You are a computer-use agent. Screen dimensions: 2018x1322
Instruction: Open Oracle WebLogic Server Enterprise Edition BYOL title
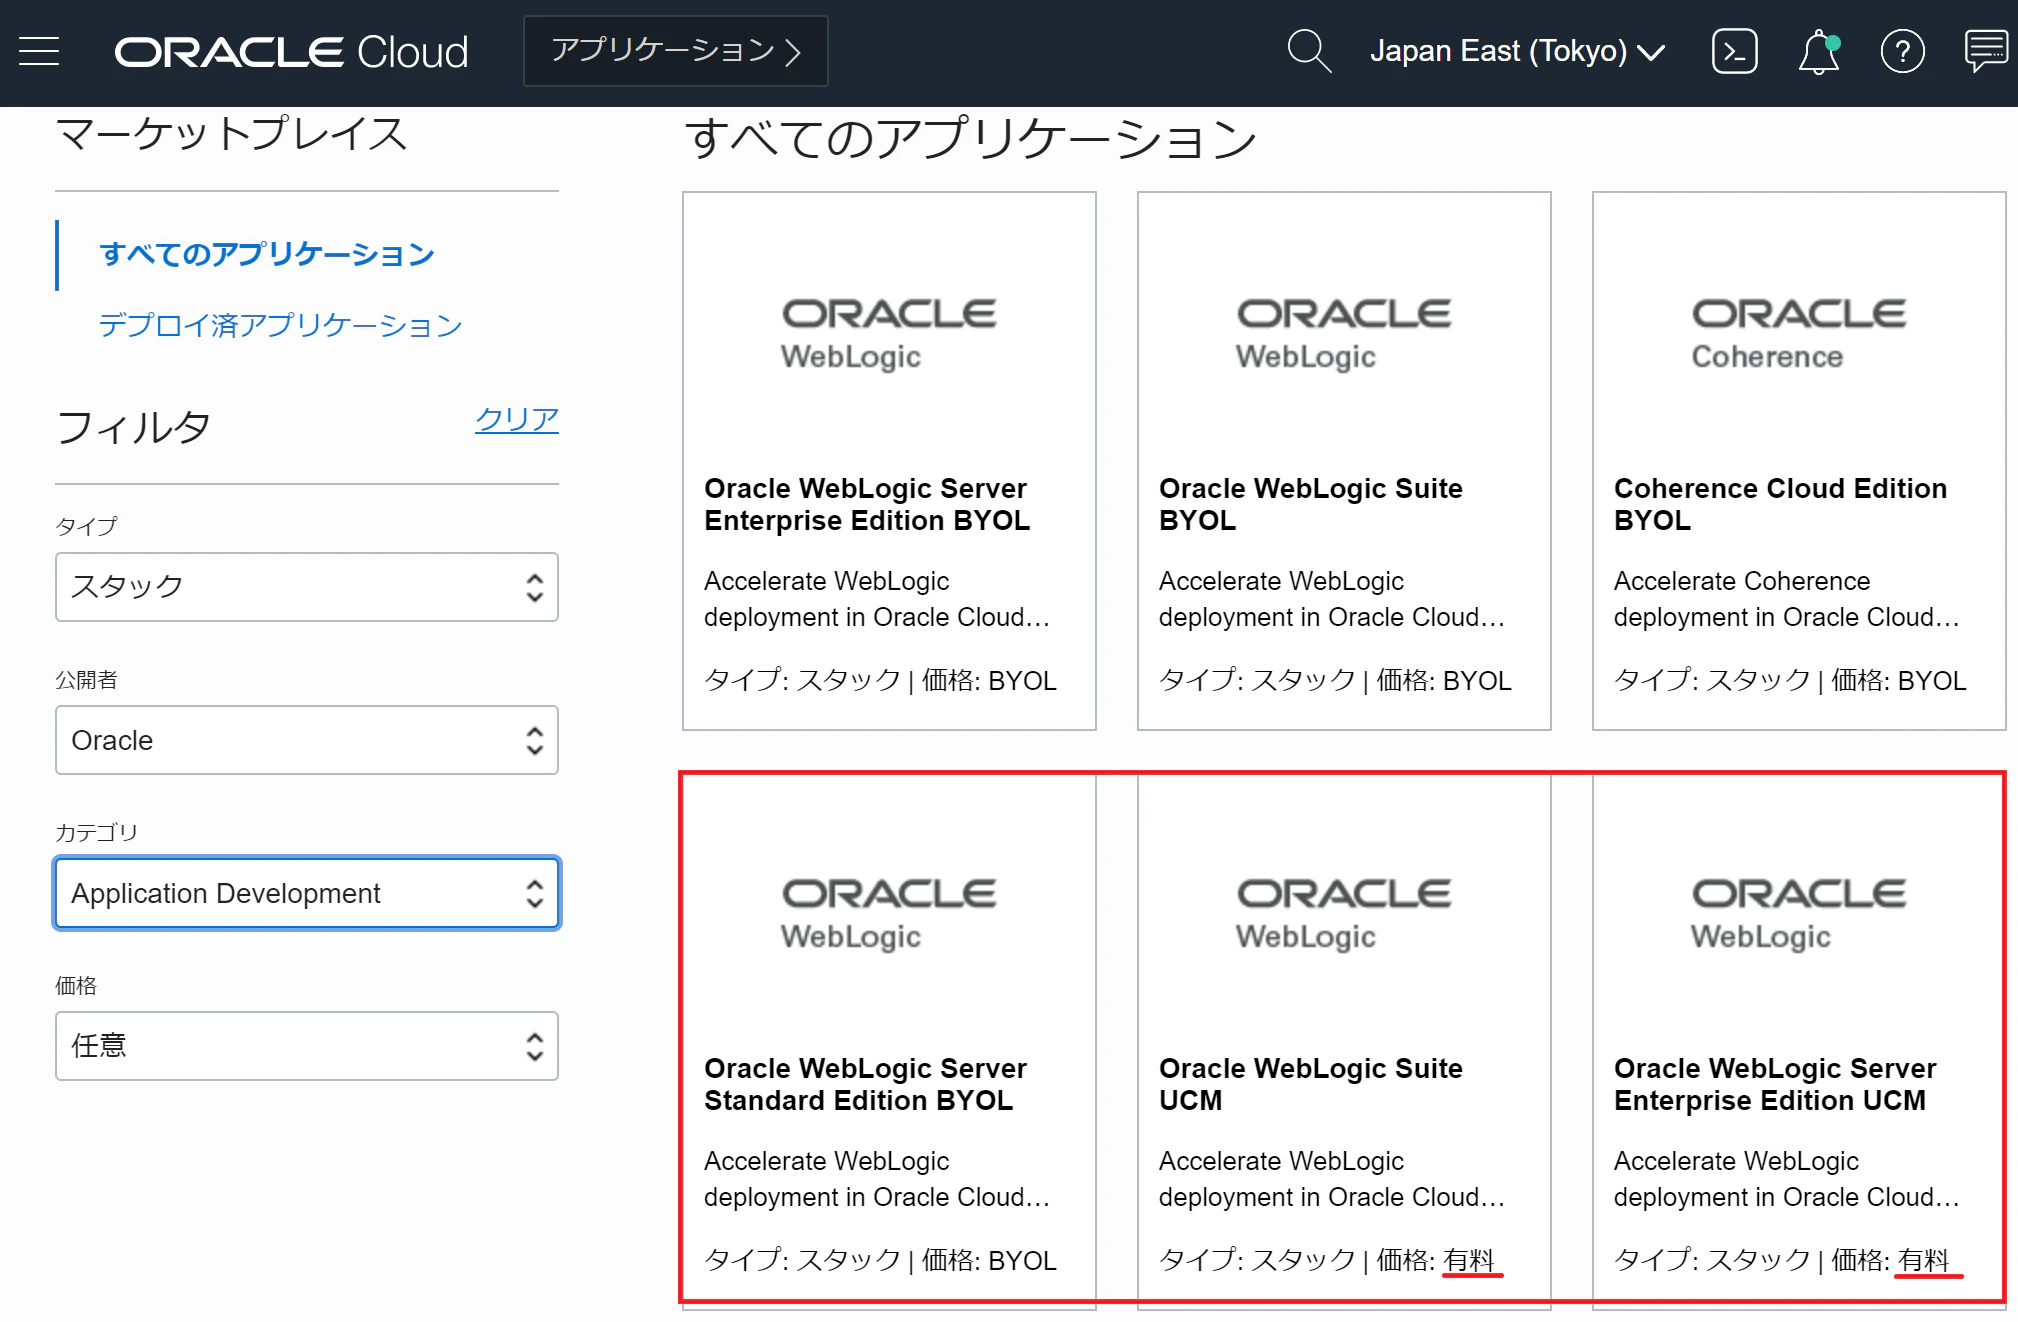tap(867, 504)
